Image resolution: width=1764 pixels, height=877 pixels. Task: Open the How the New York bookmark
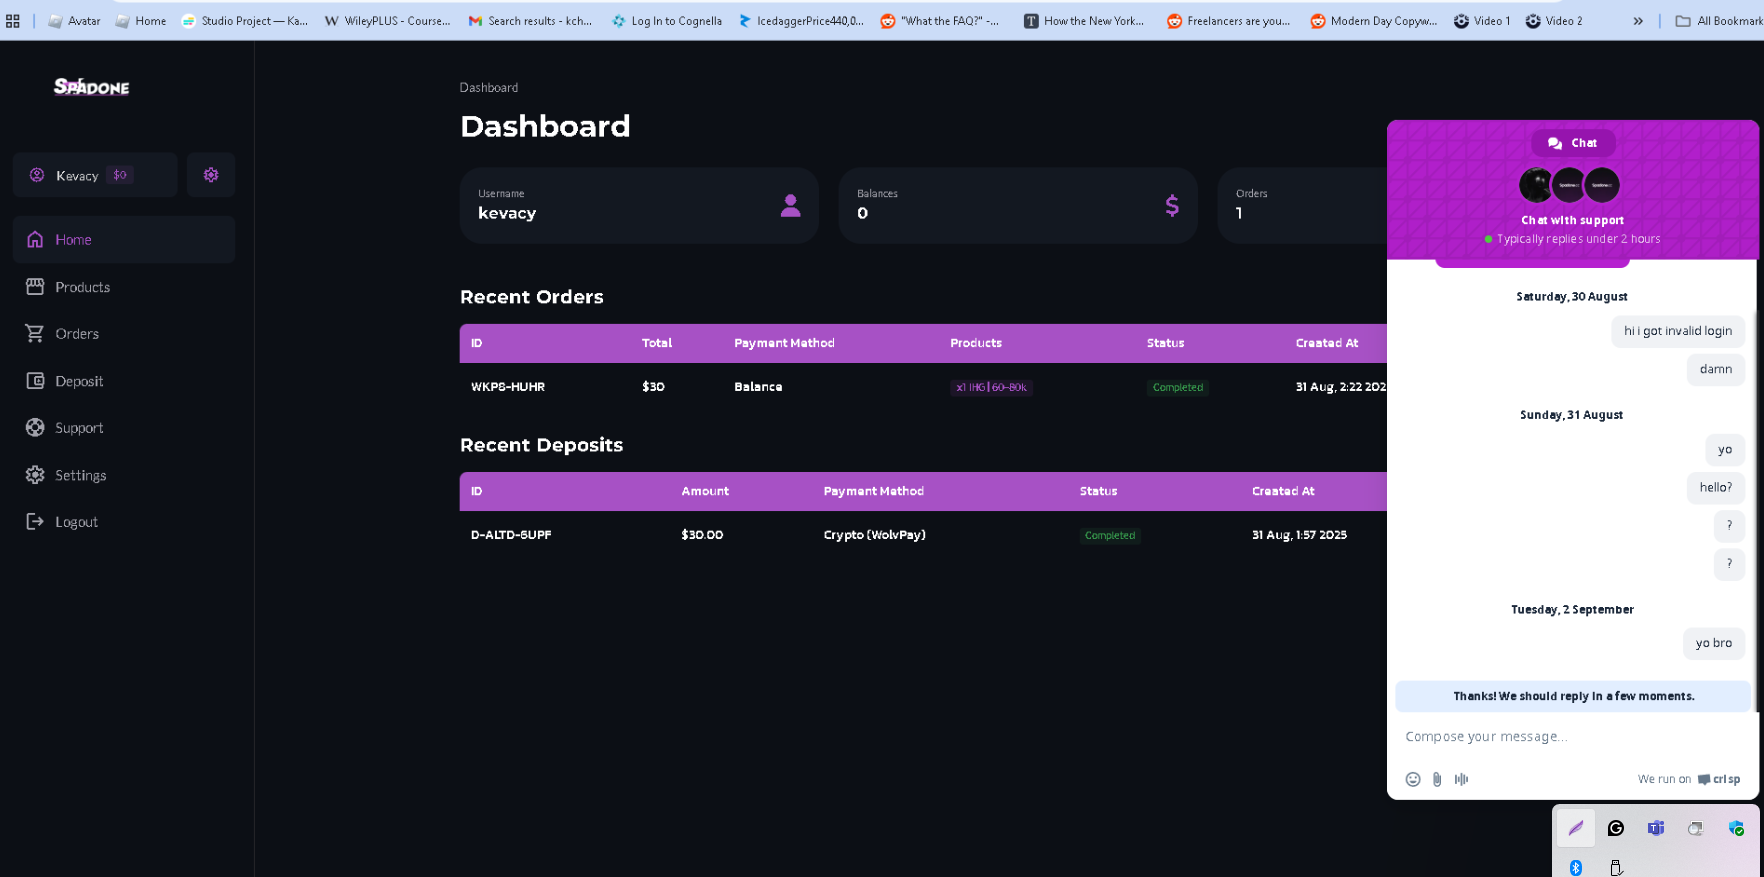(x=1084, y=20)
